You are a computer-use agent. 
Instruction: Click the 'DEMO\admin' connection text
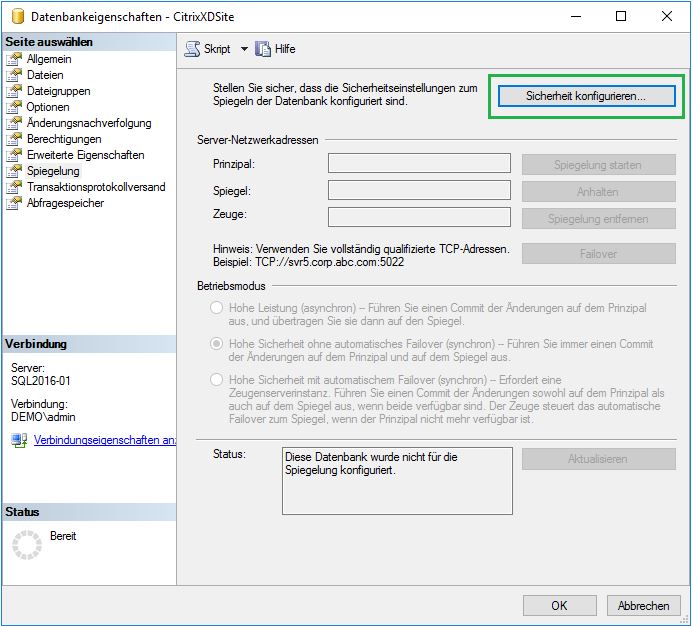(x=43, y=417)
